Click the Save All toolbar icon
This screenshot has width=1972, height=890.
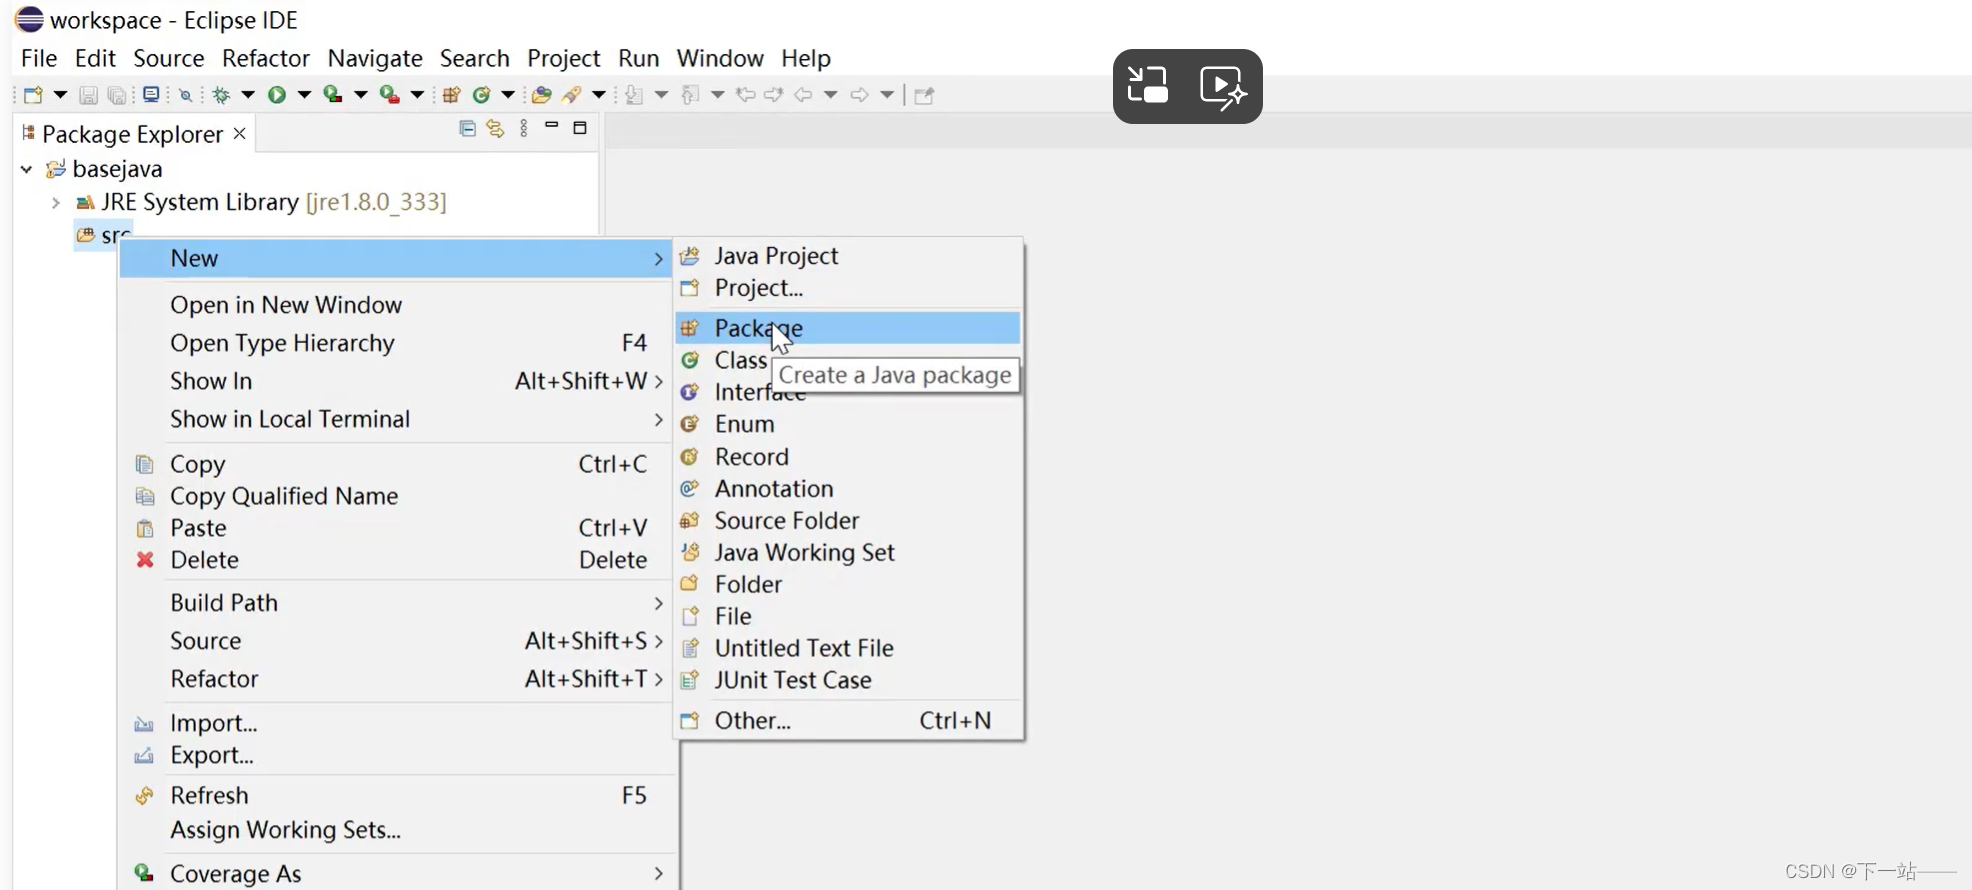pyautogui.click(x=117, y=95)
